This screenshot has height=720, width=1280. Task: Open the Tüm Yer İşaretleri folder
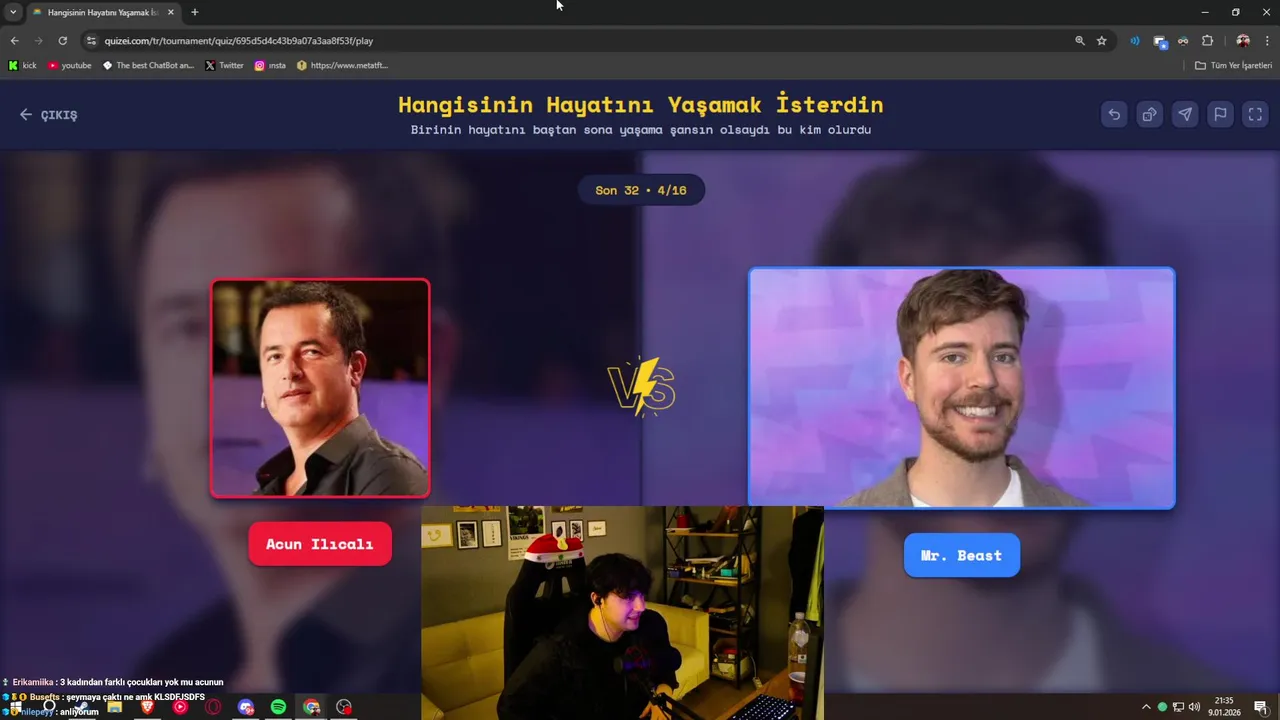pos(1234,65)
